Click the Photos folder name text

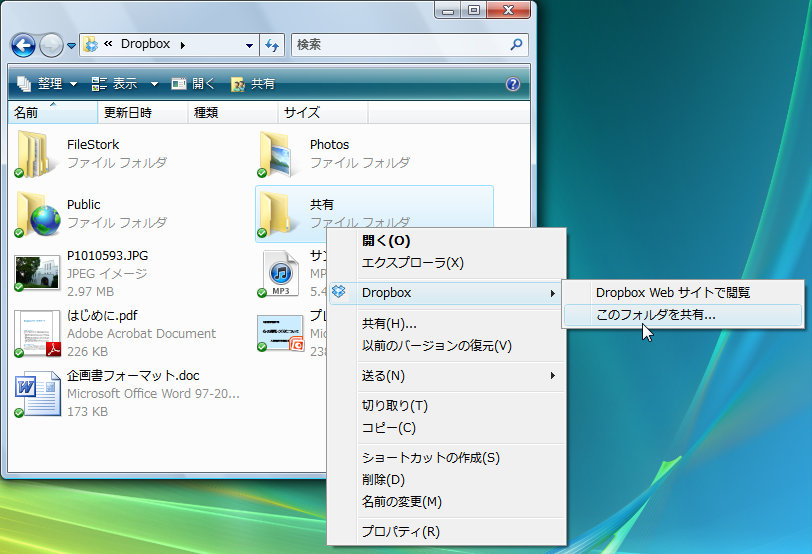coord(329,144)
